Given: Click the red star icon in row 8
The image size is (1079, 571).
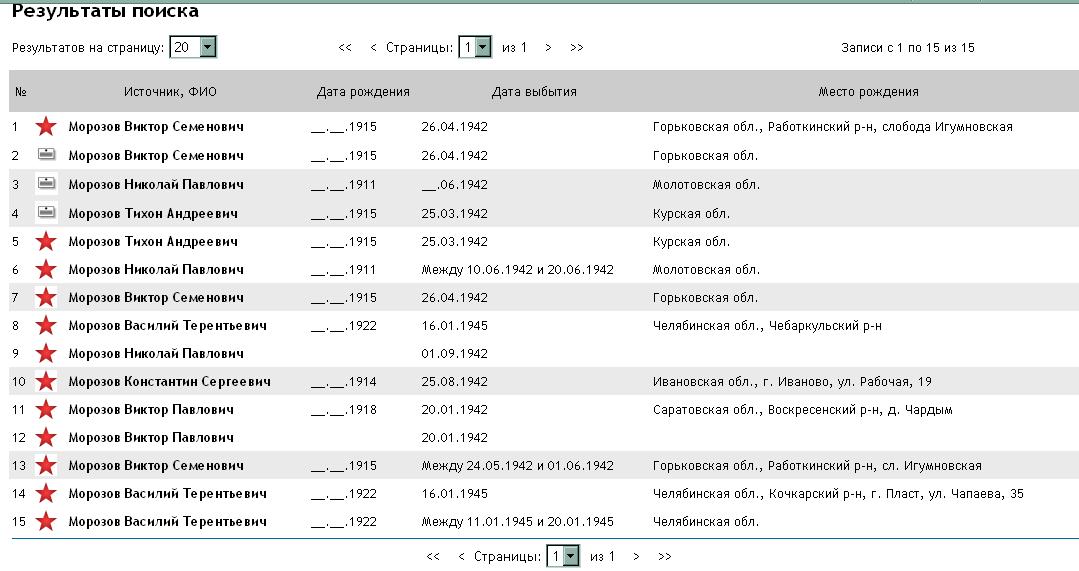Looking at the screenshot, I should [x=46, y=325].
